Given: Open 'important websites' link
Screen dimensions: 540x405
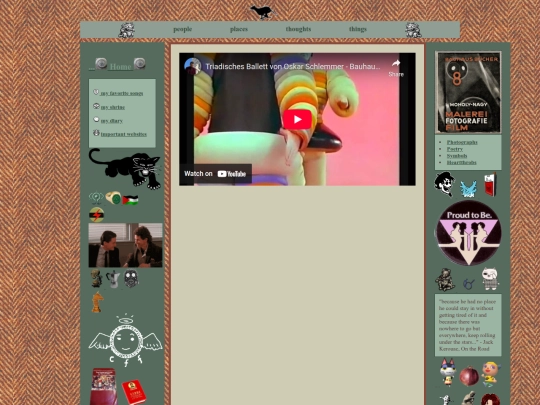Looking at the screenshot, I should (x=124, y=134).
